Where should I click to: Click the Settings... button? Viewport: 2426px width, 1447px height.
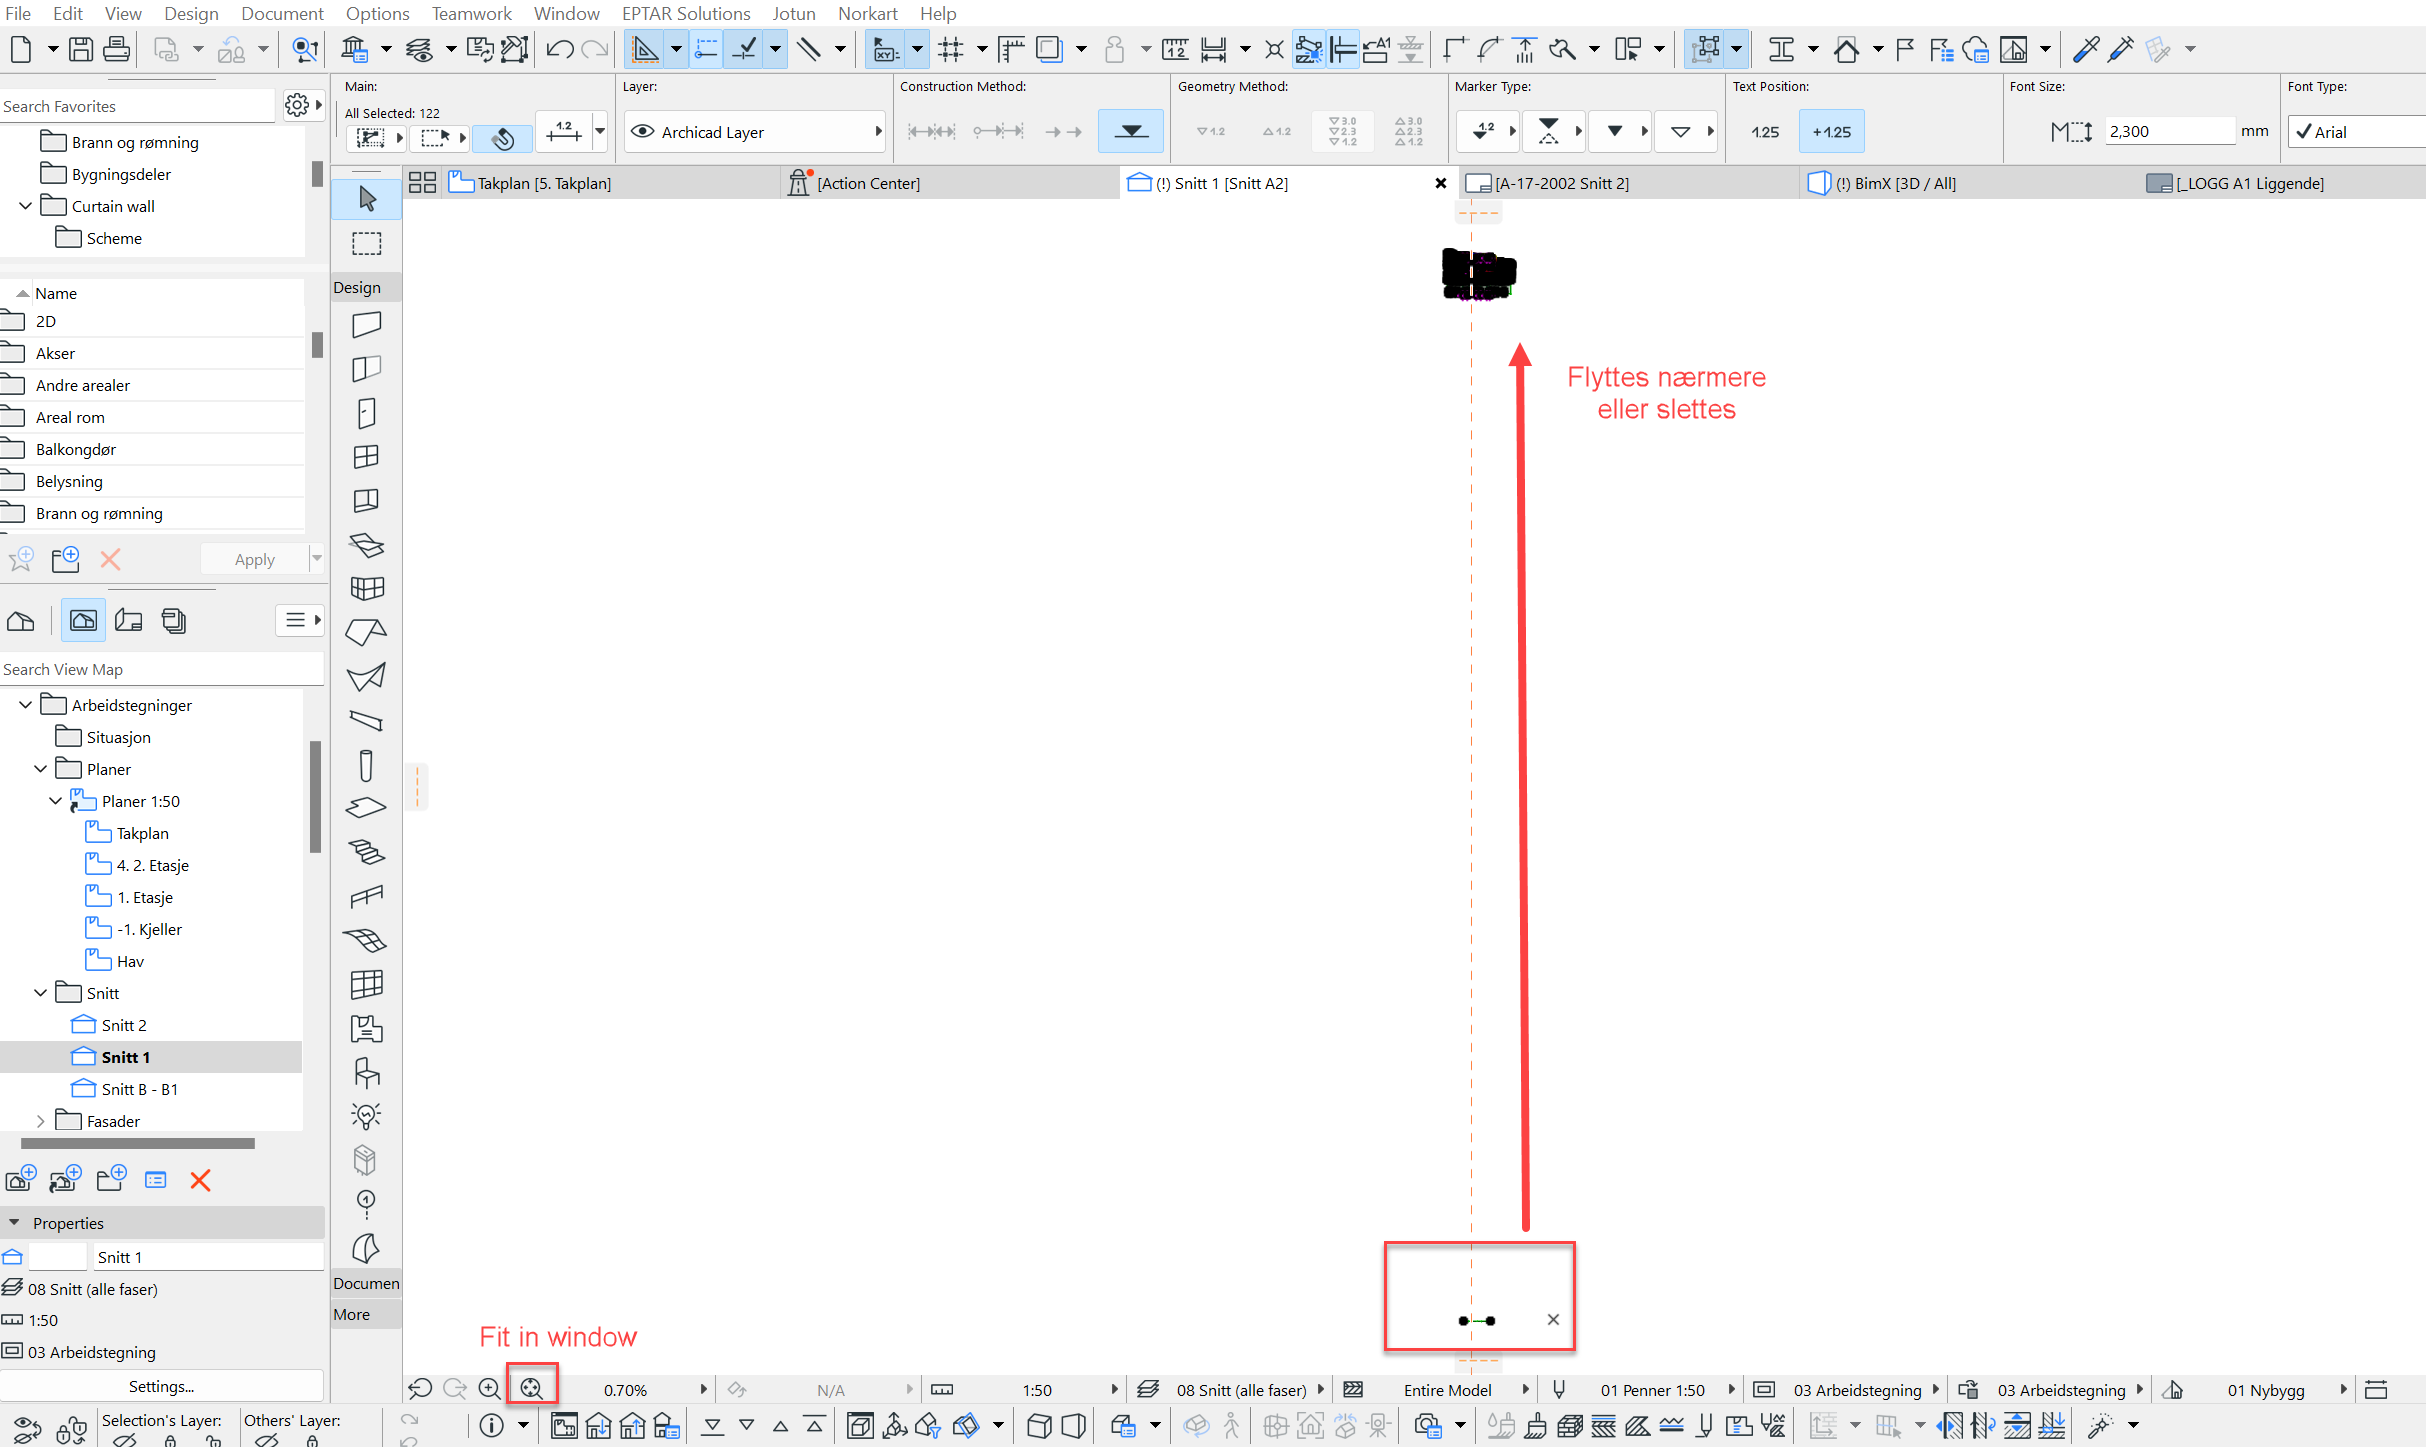(x=161, y=1386)
